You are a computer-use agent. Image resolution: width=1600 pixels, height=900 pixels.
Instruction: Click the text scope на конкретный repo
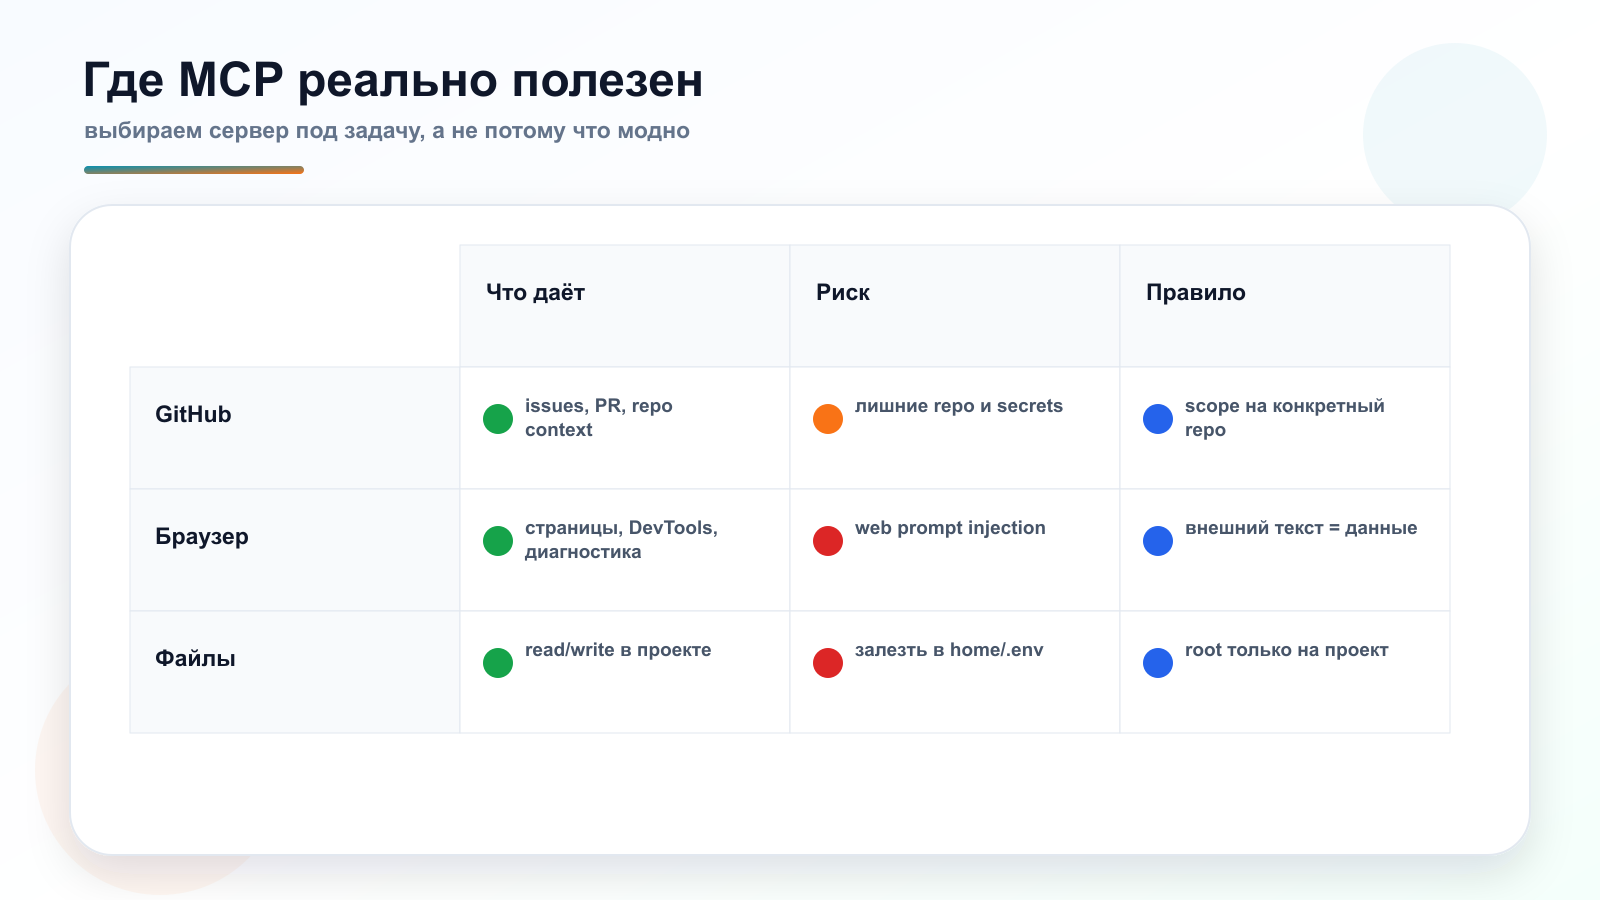[1285, 418]
